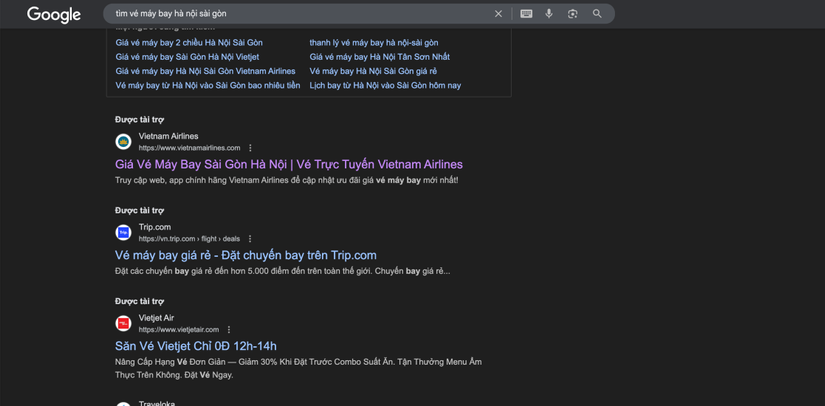Open the on-screen keyboard input tool

point(526,14)
